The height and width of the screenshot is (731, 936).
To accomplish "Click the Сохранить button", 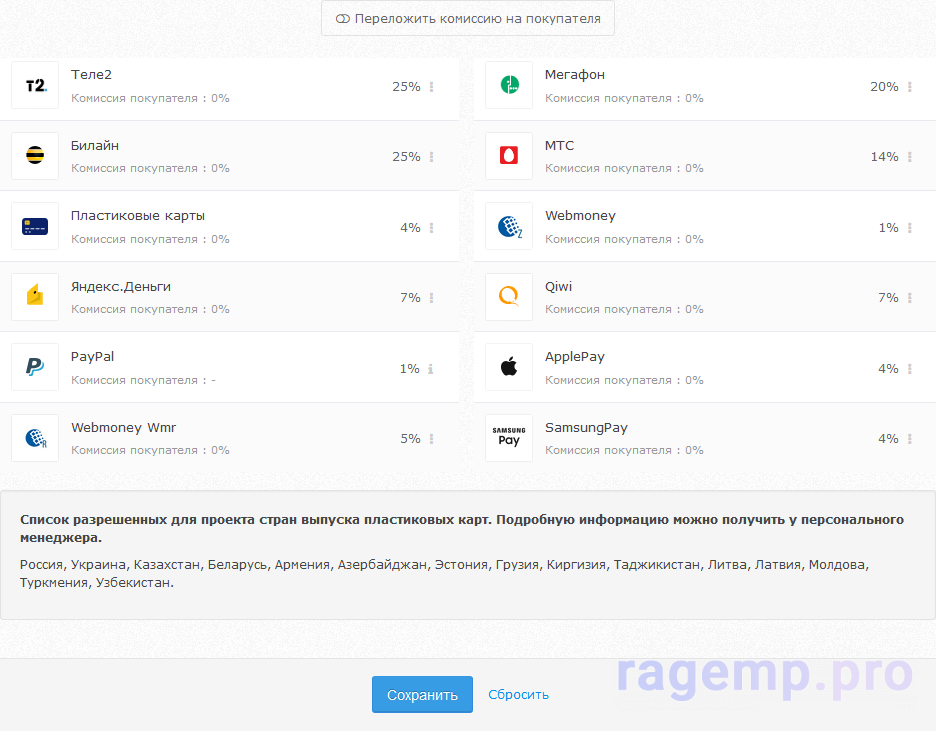I will 422,695.
